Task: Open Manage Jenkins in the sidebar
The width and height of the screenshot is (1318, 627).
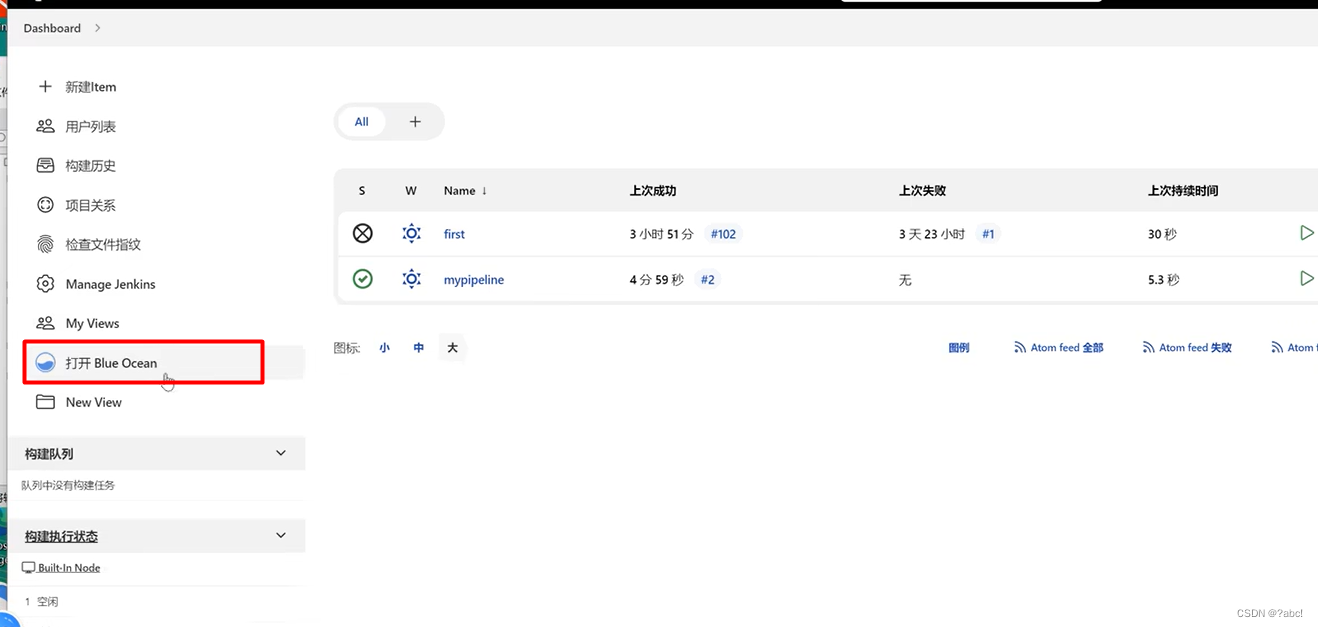Action: pyautogui.click(x=111, y=284)
